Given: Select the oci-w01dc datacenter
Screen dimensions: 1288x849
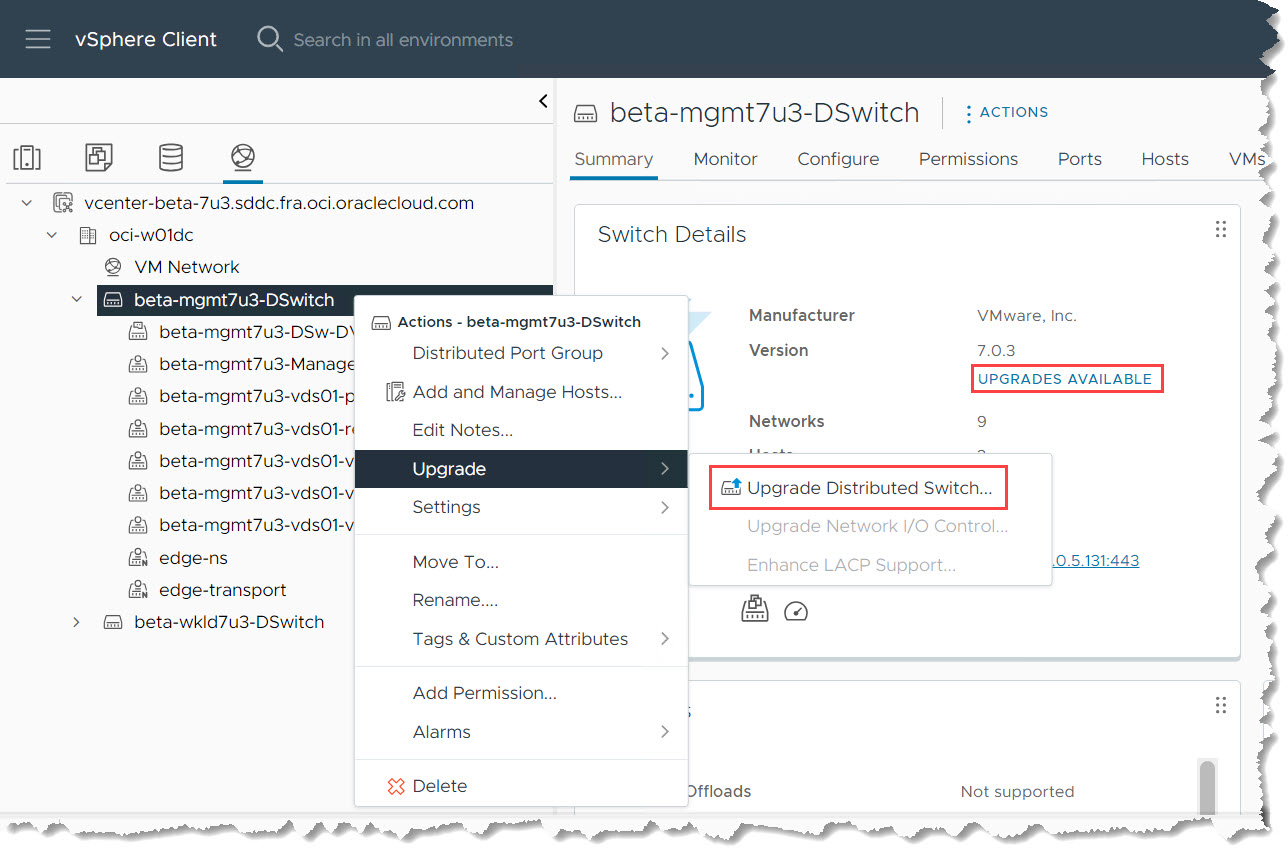Looking at the screenshot, I should pyautogui.click(x=151, y=235).
